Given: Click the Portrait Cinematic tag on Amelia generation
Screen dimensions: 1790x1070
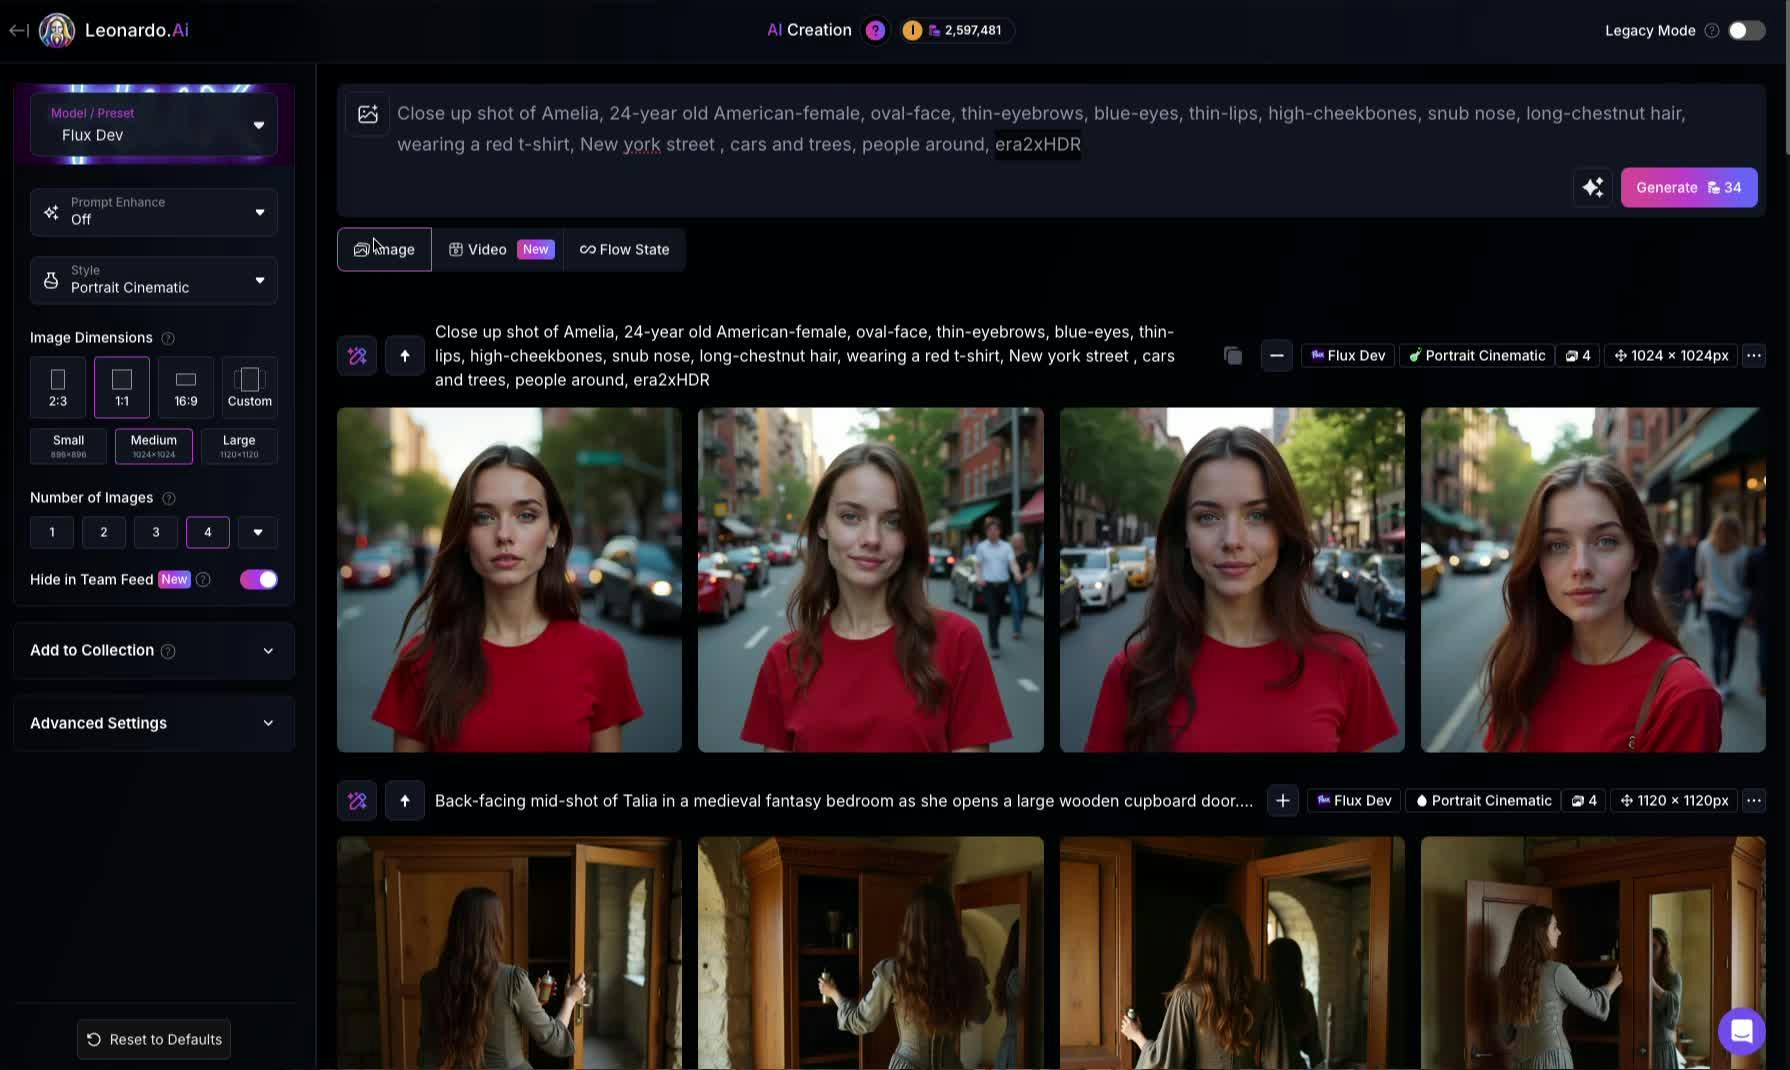Looking at the screenshot, I should pyautogui.click(x=1477, y=356).
